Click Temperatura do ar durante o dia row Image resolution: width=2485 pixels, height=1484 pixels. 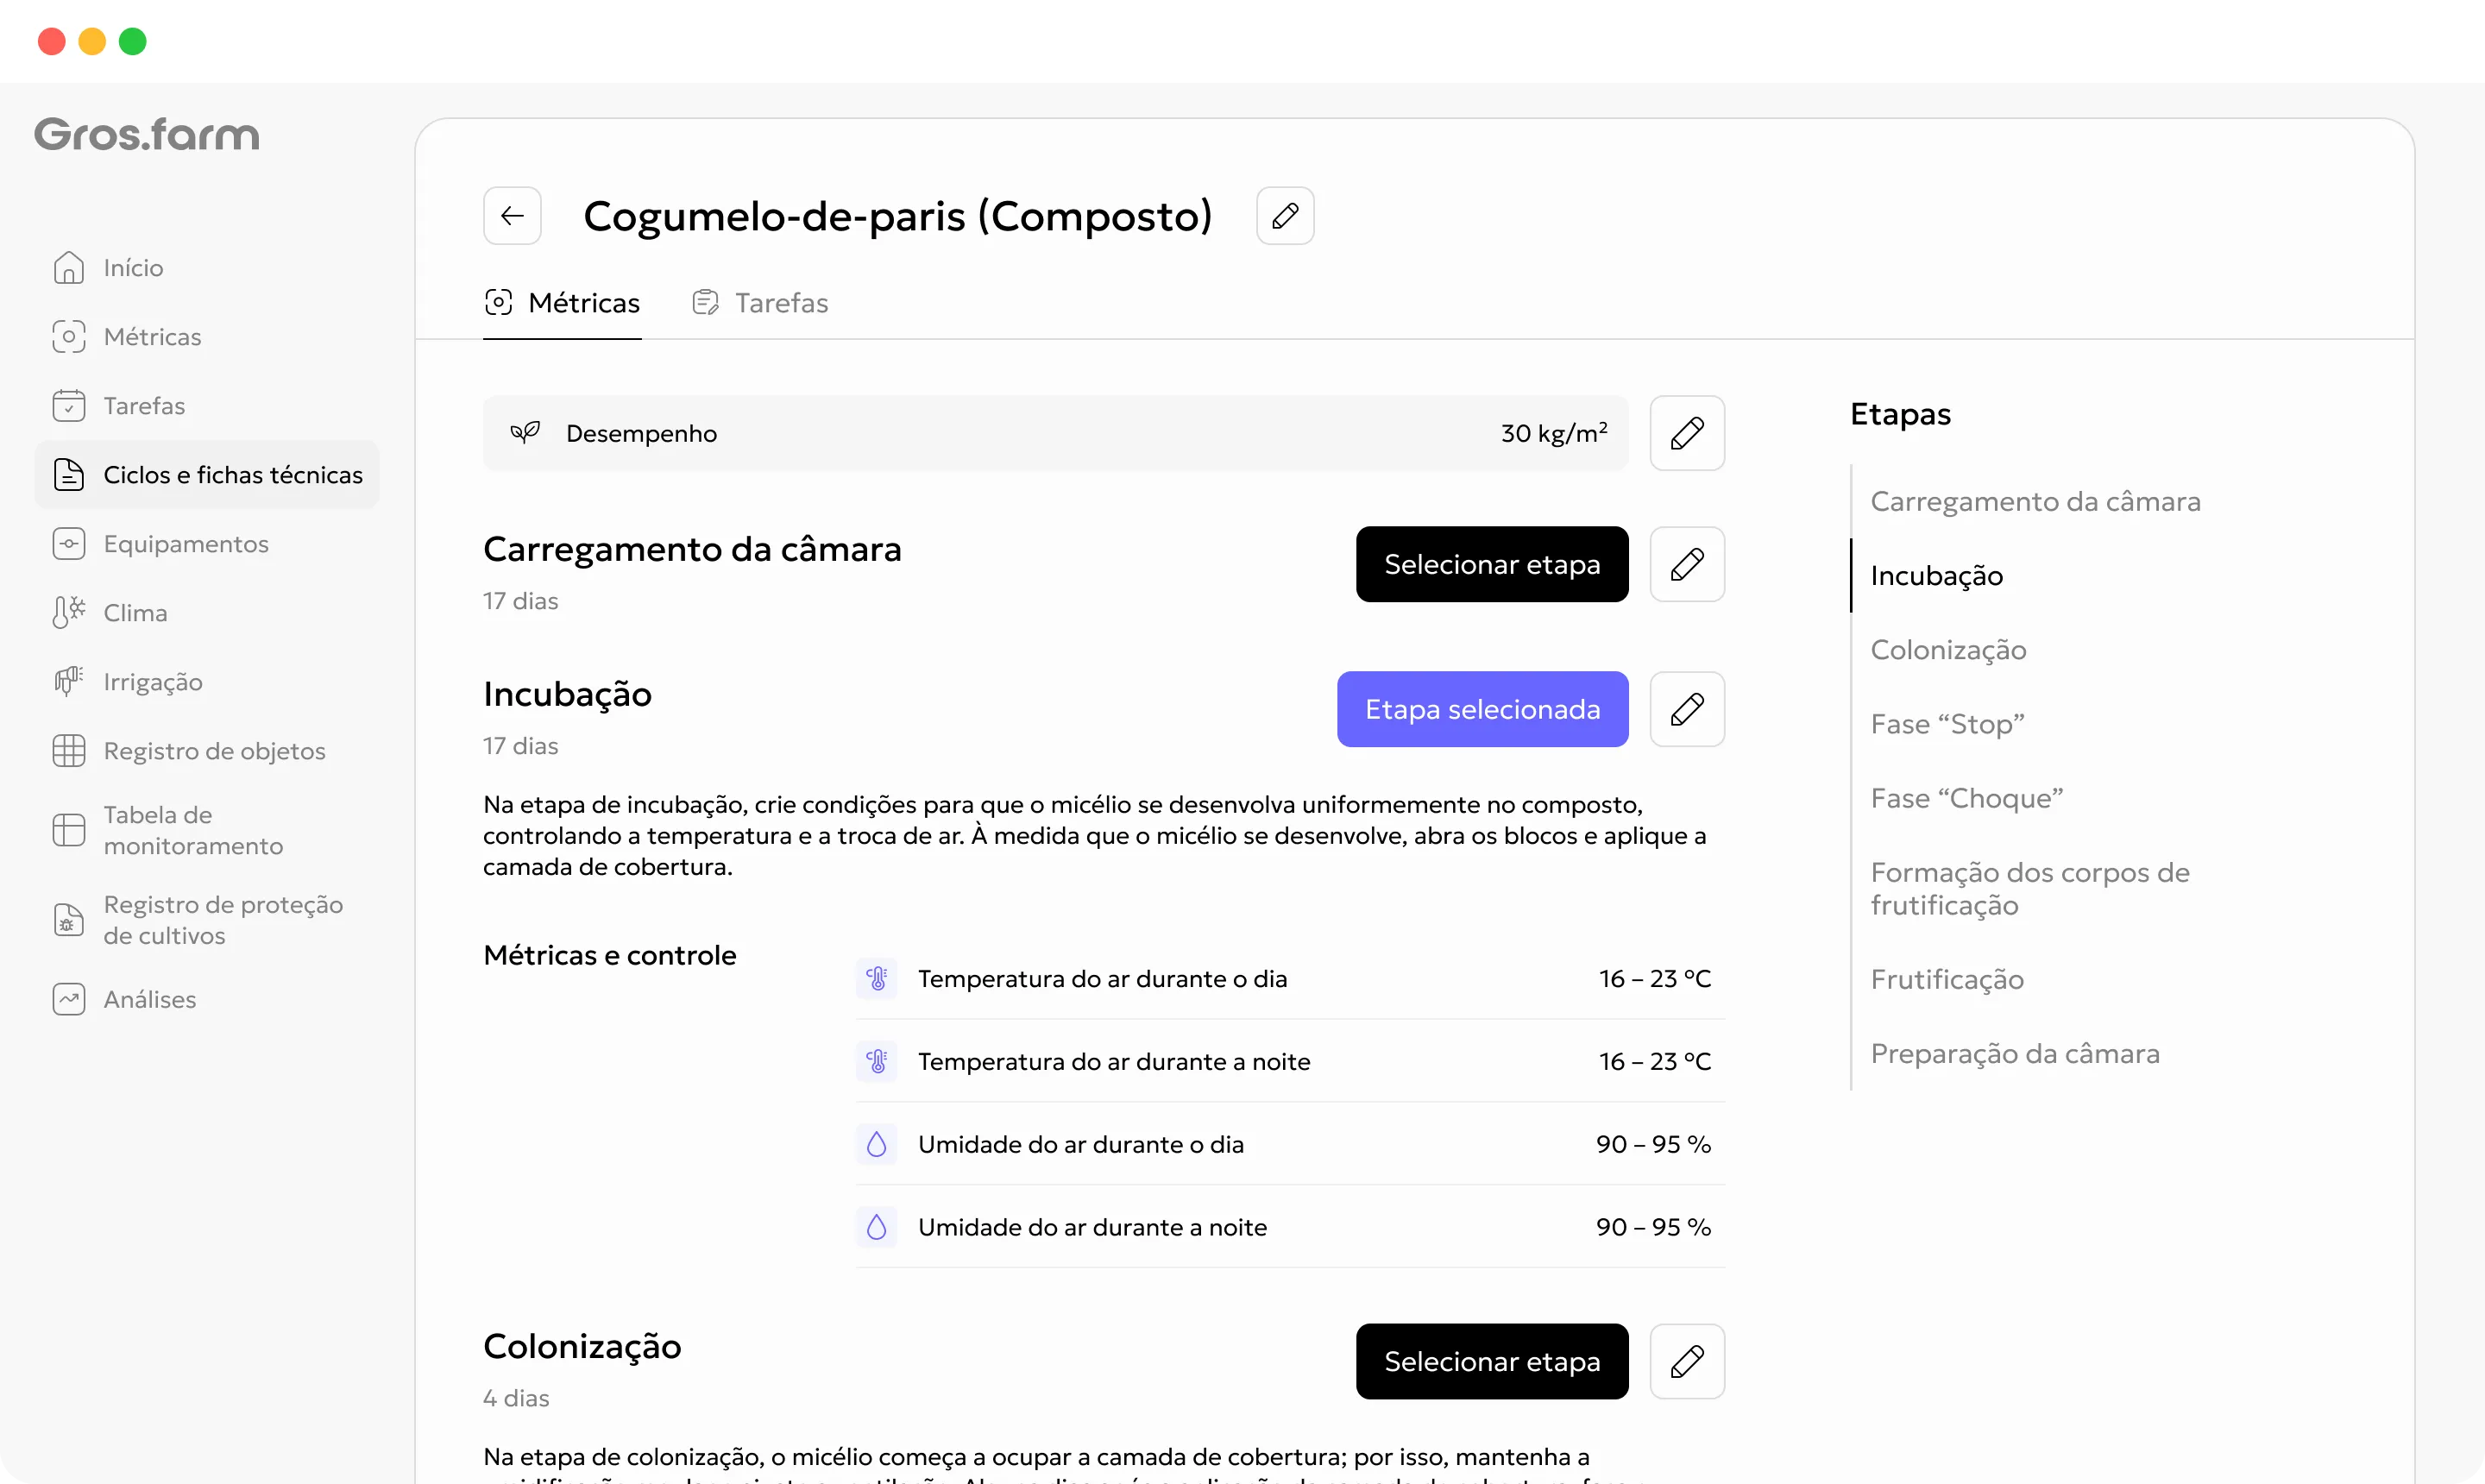point(1290,978)
